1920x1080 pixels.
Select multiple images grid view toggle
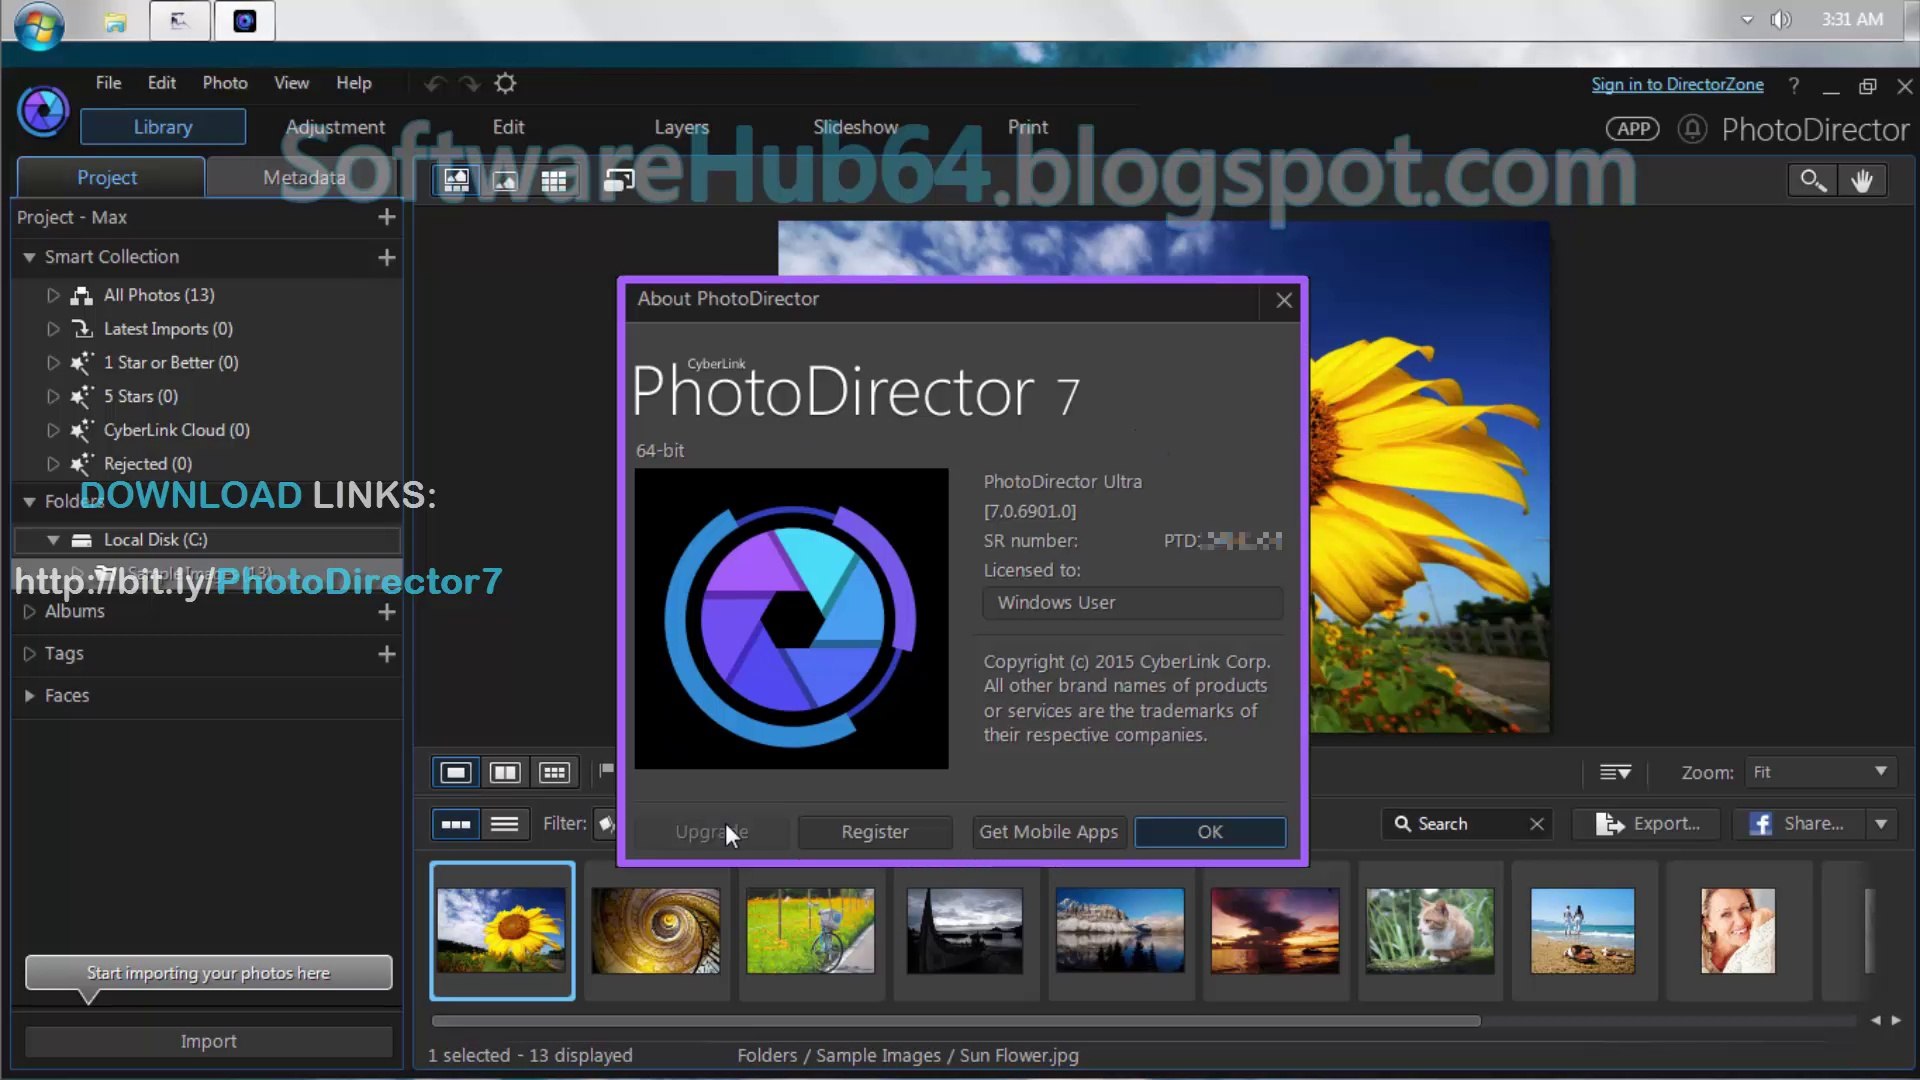(x=554, y=772)
